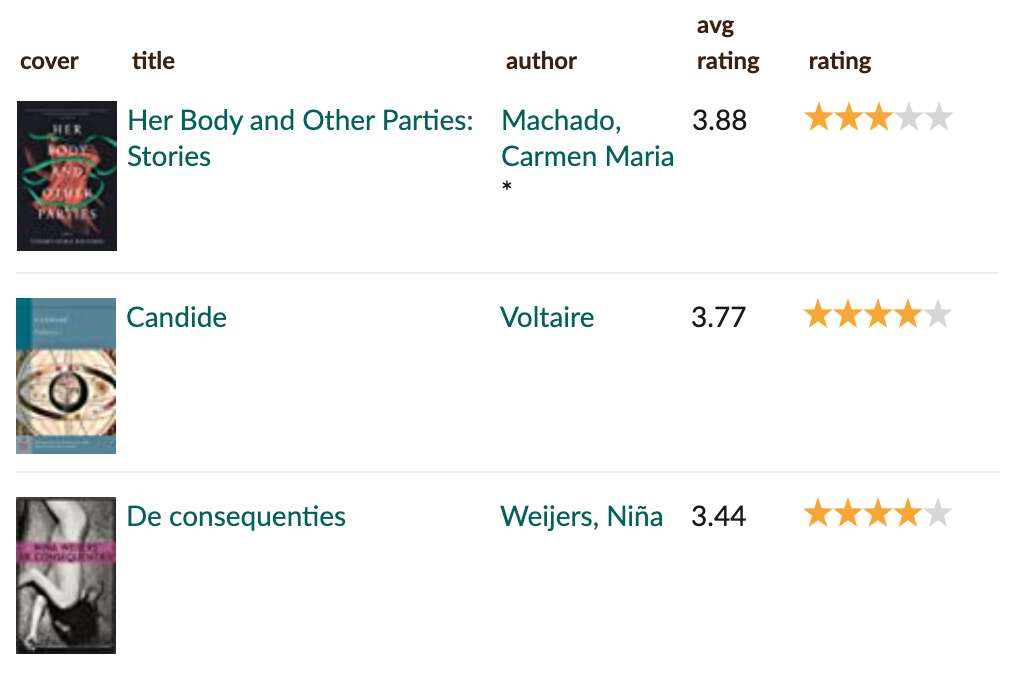Open the Candide title link
The height and width of the screenshot is (677, 1028).
(176, 317)
